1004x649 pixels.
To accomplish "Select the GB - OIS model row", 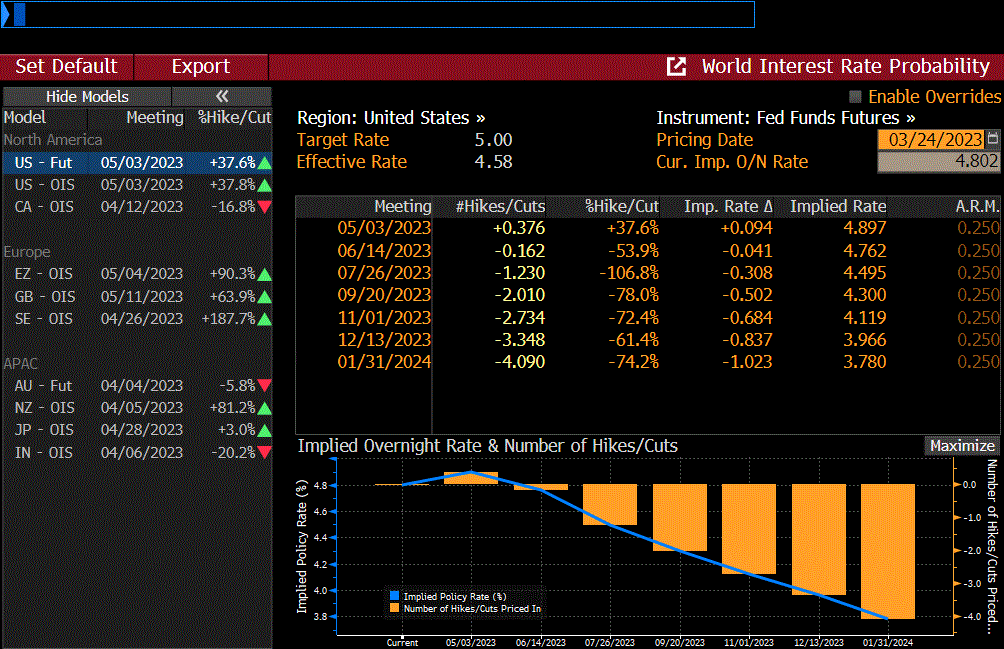I will [x=137, y=296].
